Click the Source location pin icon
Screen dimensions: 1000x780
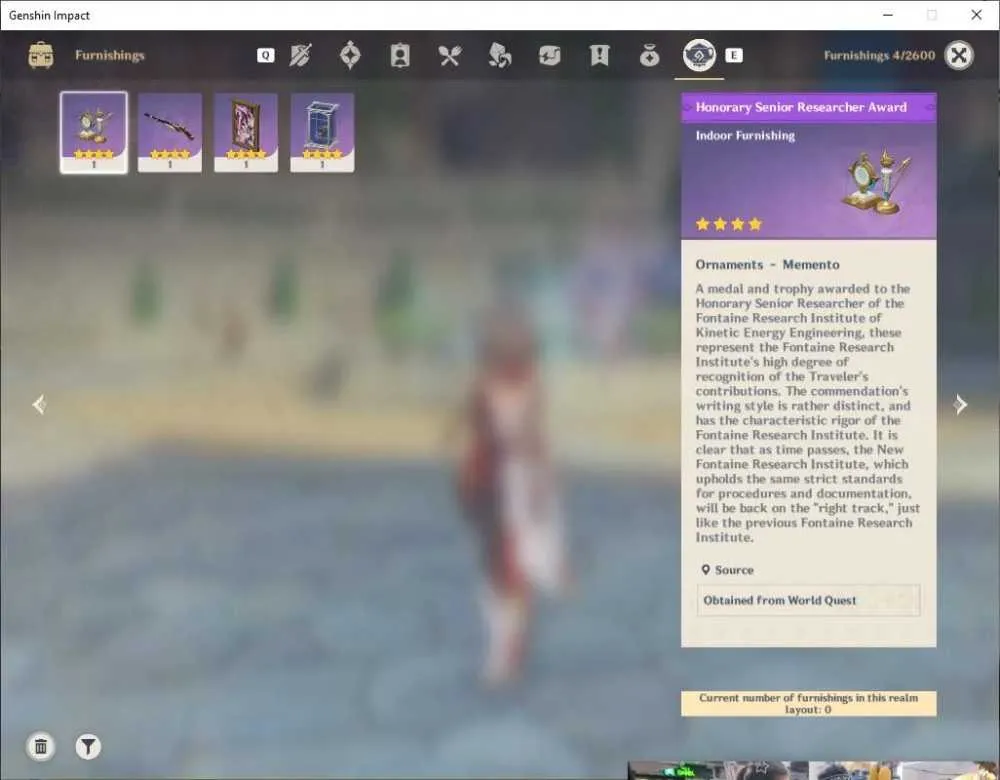coord(705,570)
